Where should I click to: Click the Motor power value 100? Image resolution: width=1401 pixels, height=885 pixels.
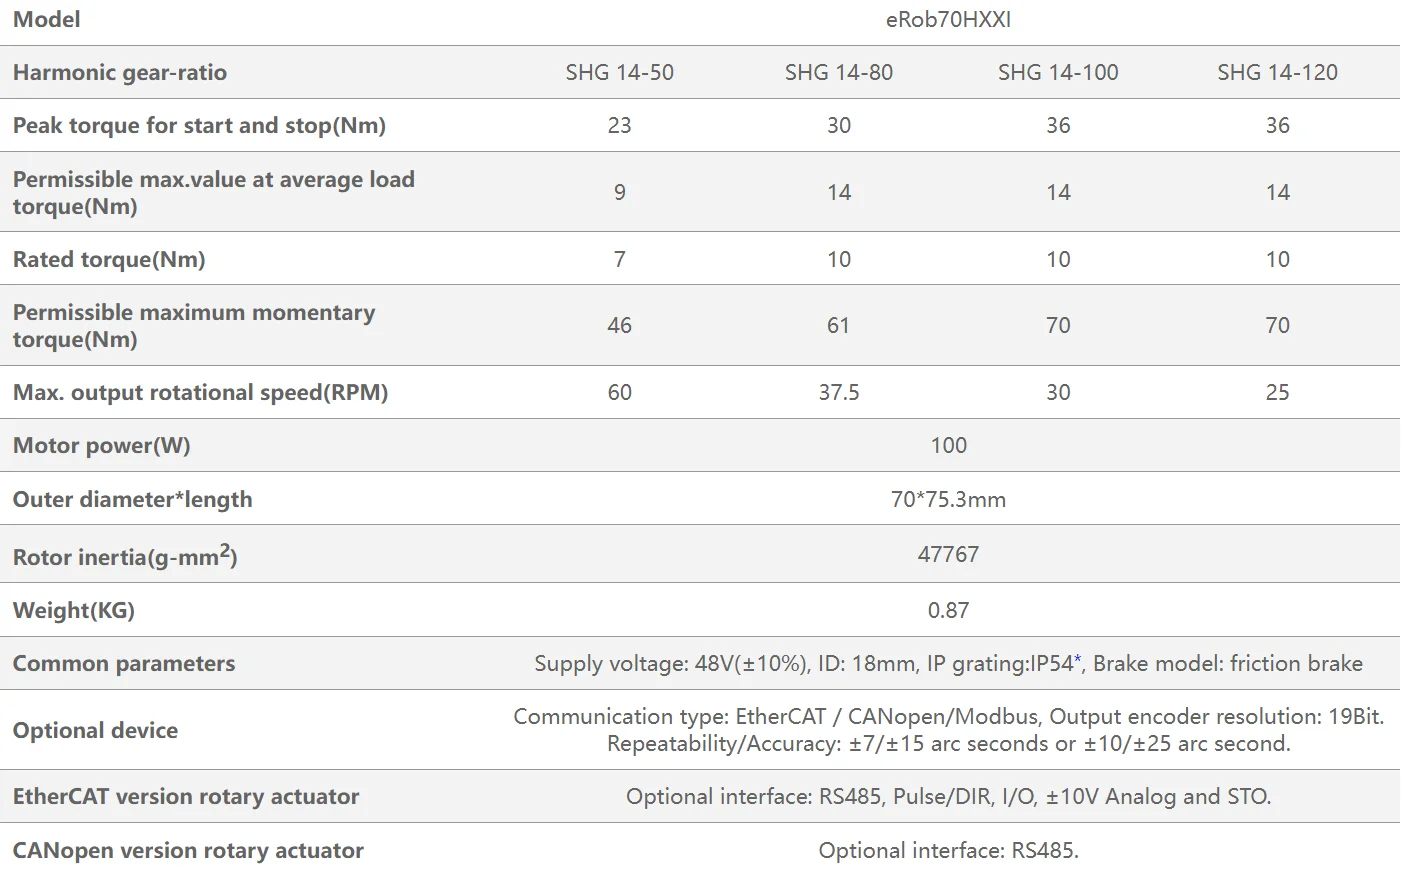click(x=948, y=446)
